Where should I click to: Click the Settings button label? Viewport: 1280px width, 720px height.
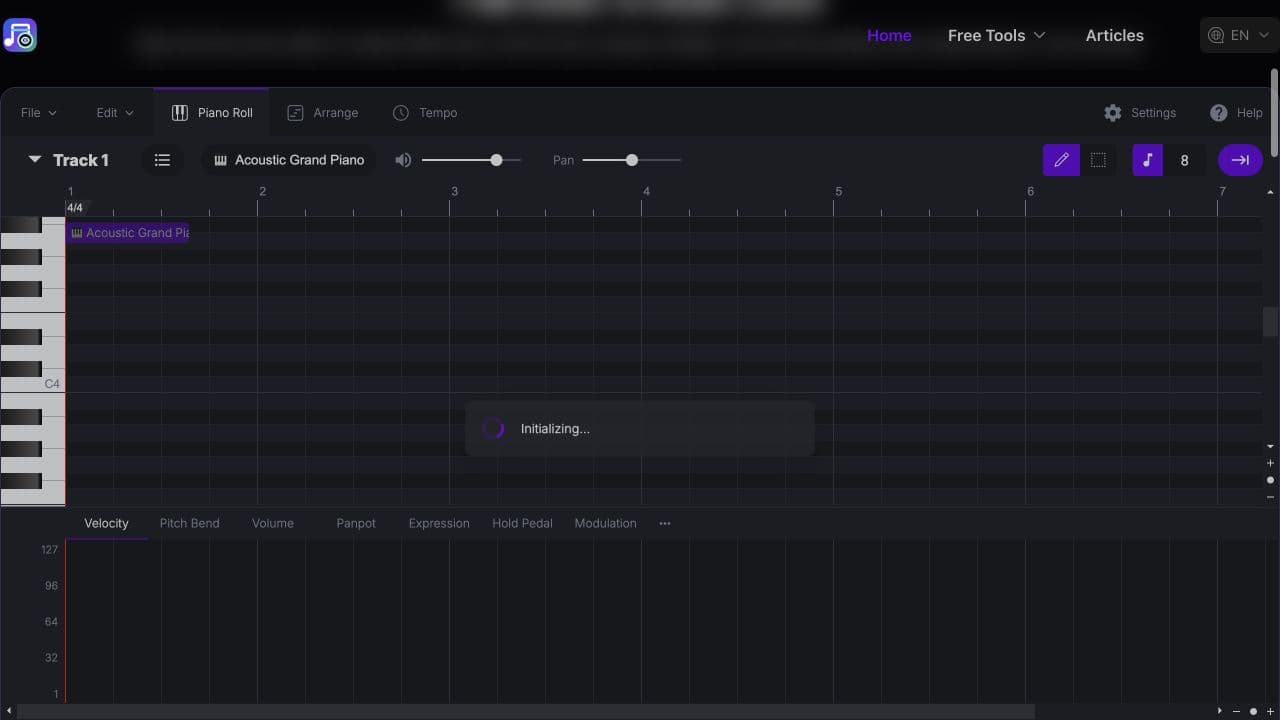[1153, 113]
